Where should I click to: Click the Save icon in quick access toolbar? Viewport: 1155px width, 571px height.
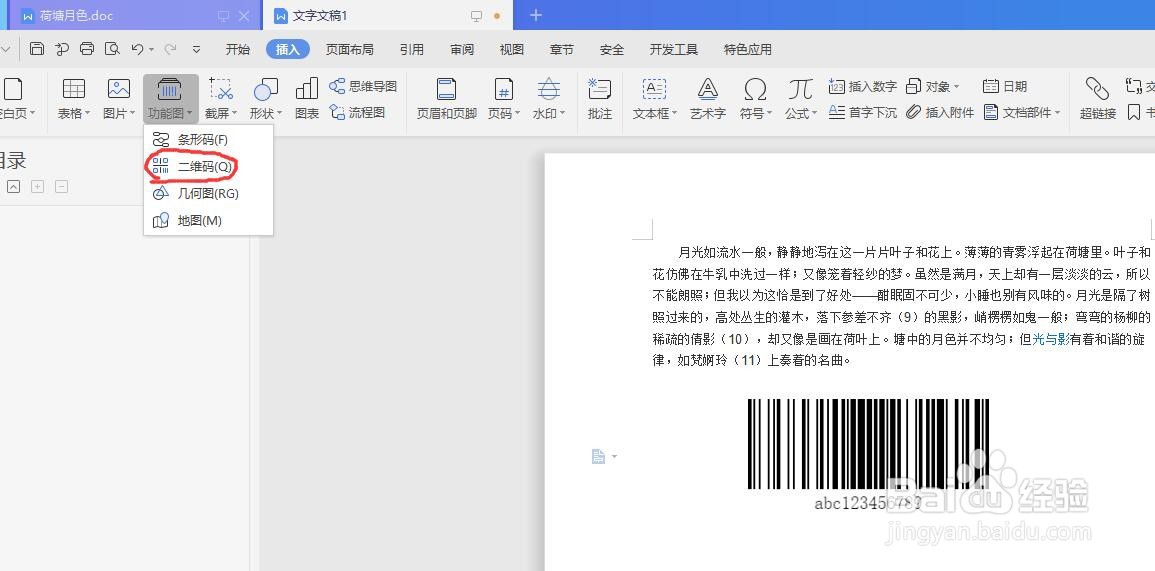[x=37, y=49]
